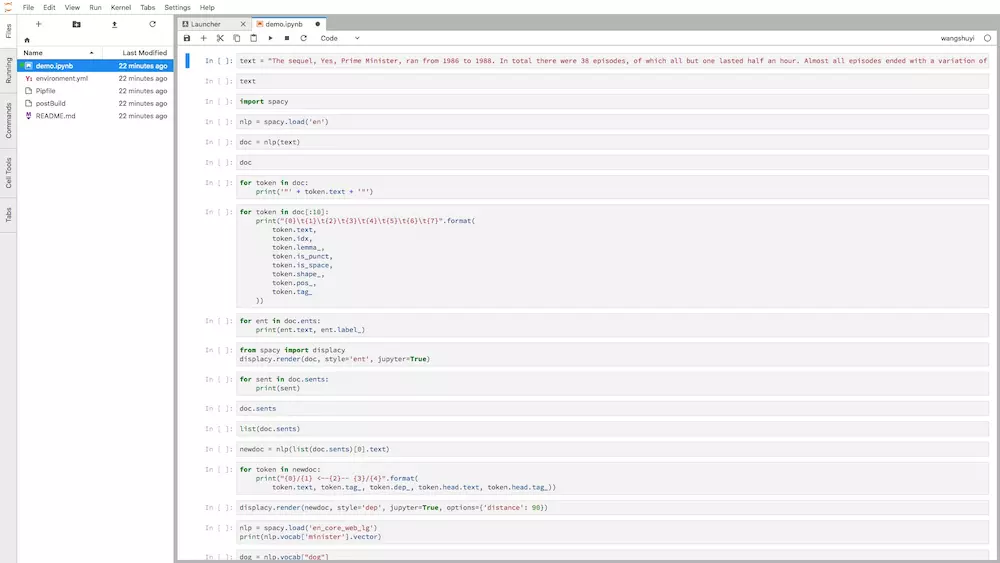
Task: Open a new launcher with the plus icon in file browser
Action: [x=38, y=24]
